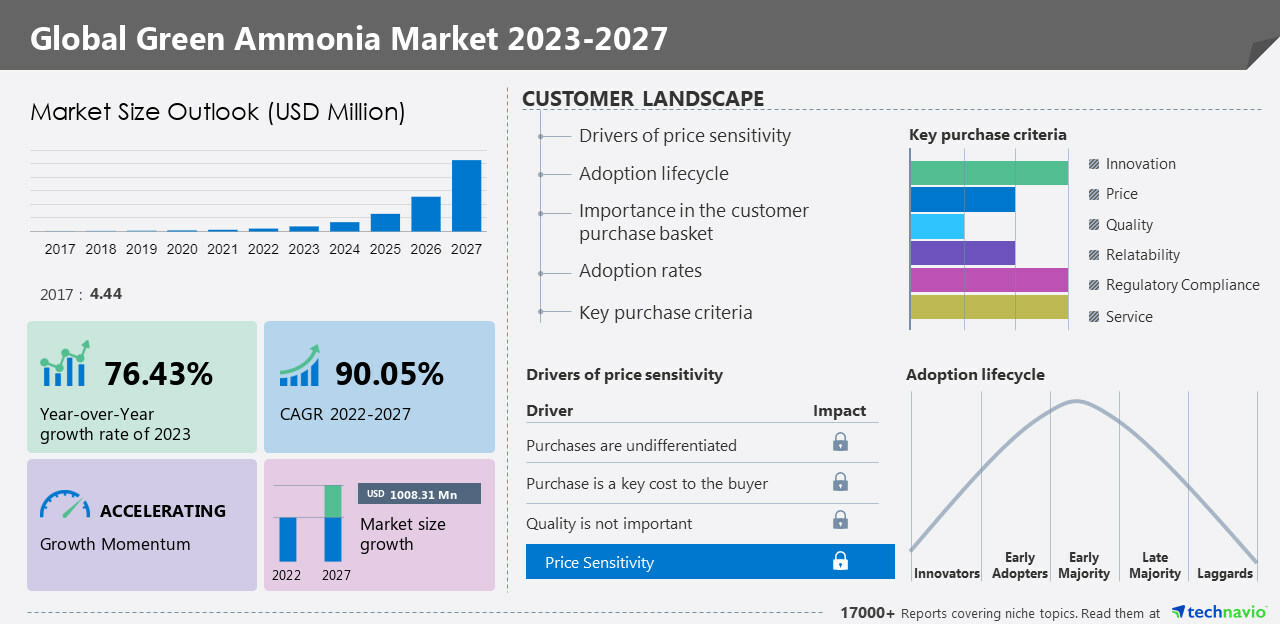The width and height of the screenshot is (1280, 624).
Task: Click the lock icon for Purchases are undifferentiated
Action: 840,442
